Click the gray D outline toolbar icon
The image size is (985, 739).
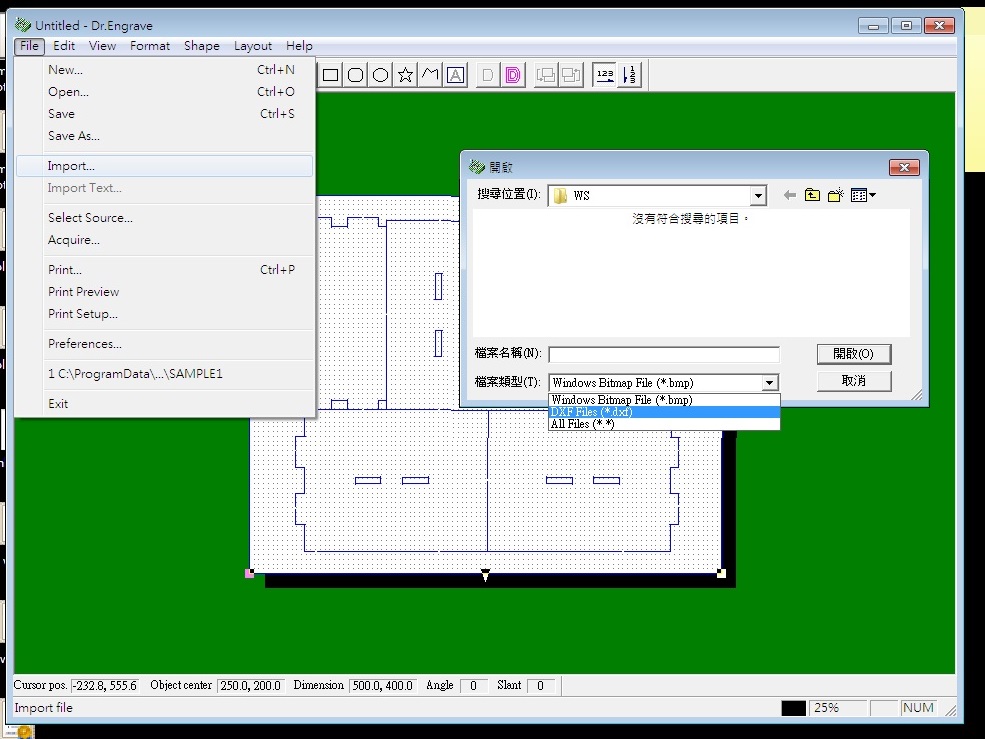click(487, 75)
